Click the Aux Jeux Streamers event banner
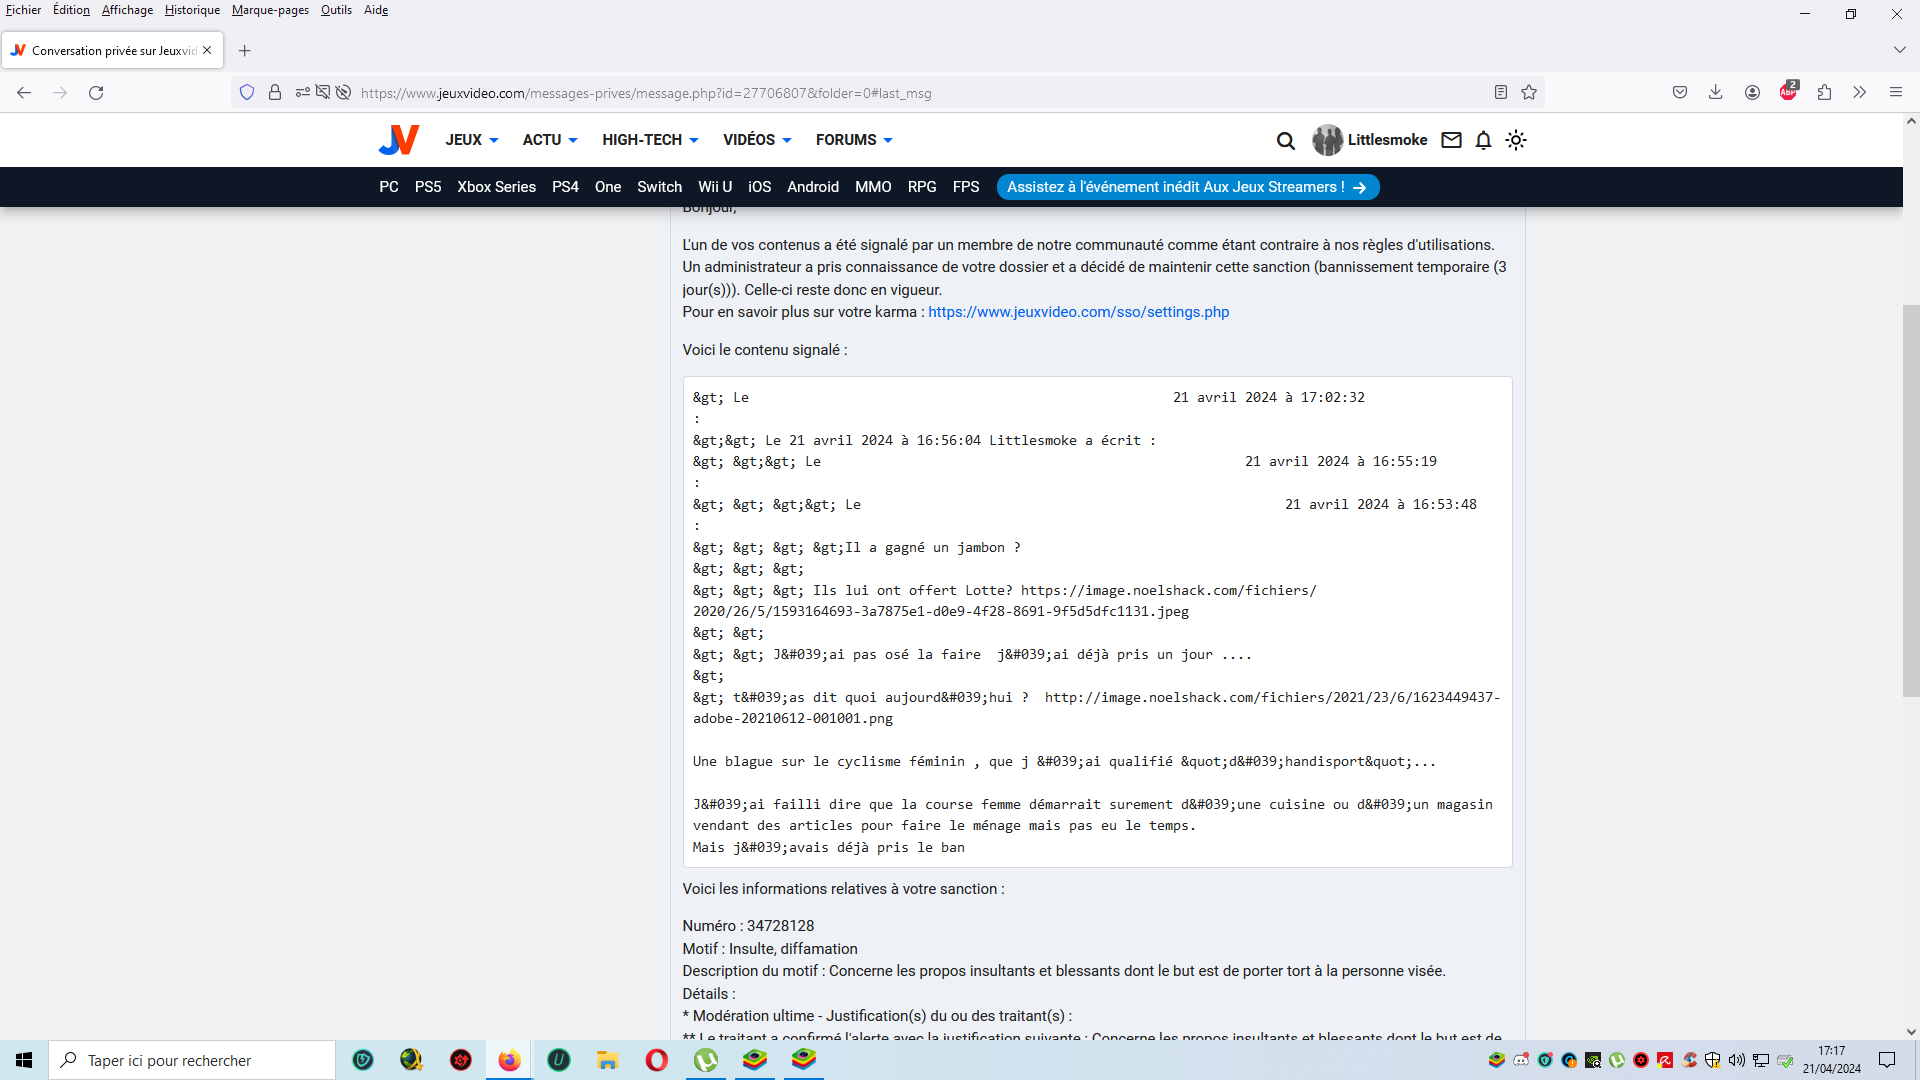Viewport: 1920px width, 1080px height. coord(1187,187)
